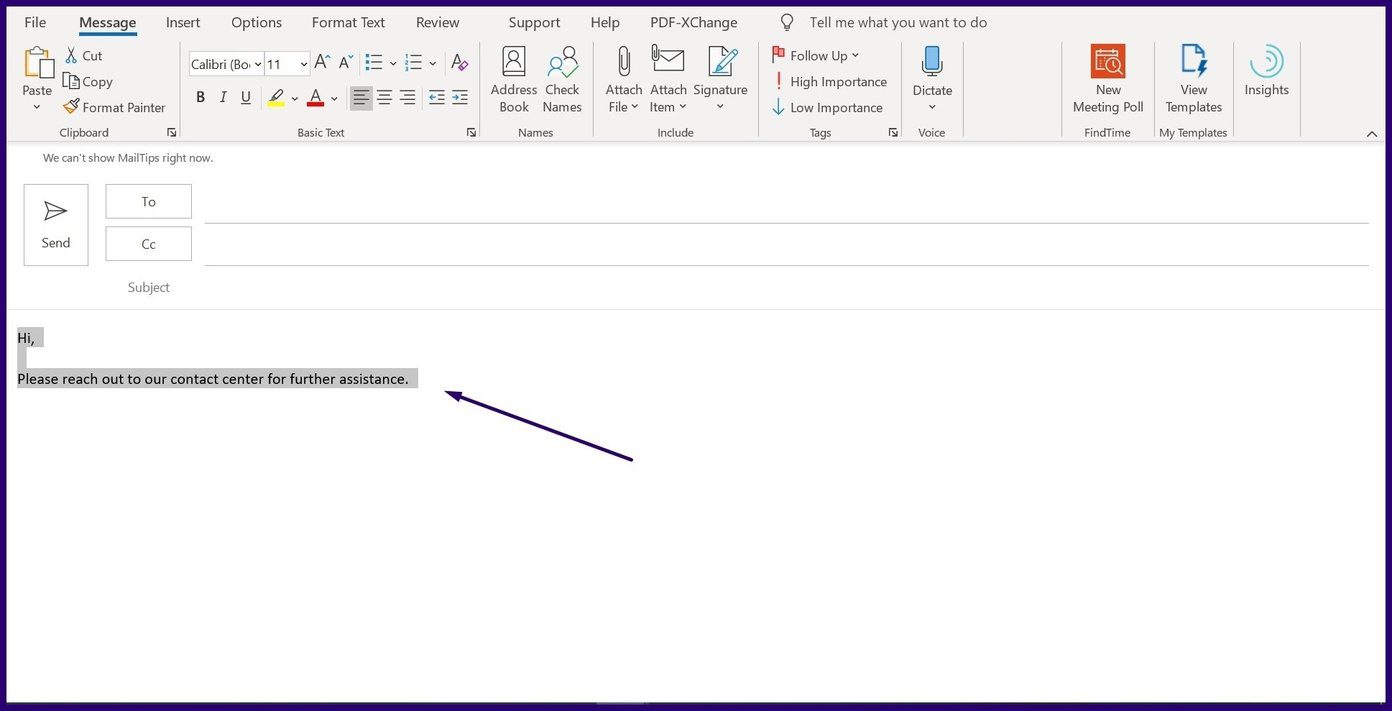
Task: Switch to the Insert tab
Action: 183,22
